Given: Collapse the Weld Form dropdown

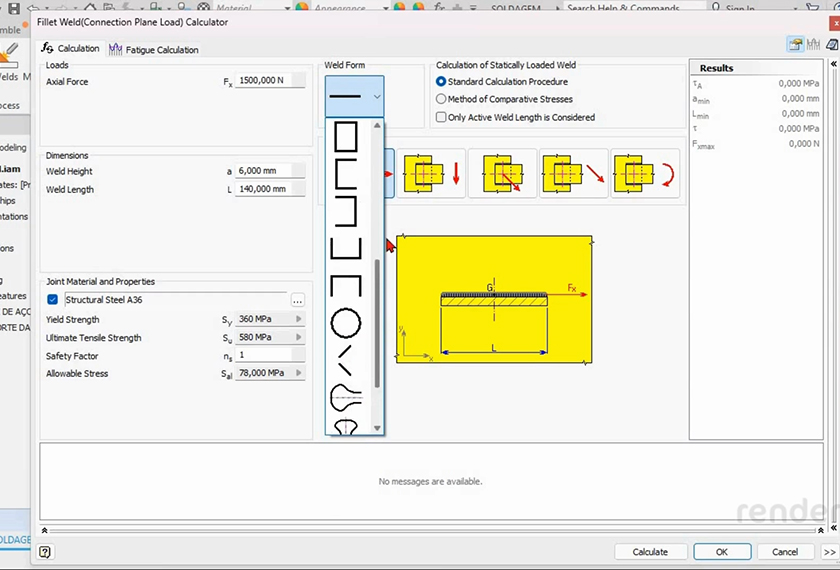Looking at the screenshot, I should pos(376,97).
